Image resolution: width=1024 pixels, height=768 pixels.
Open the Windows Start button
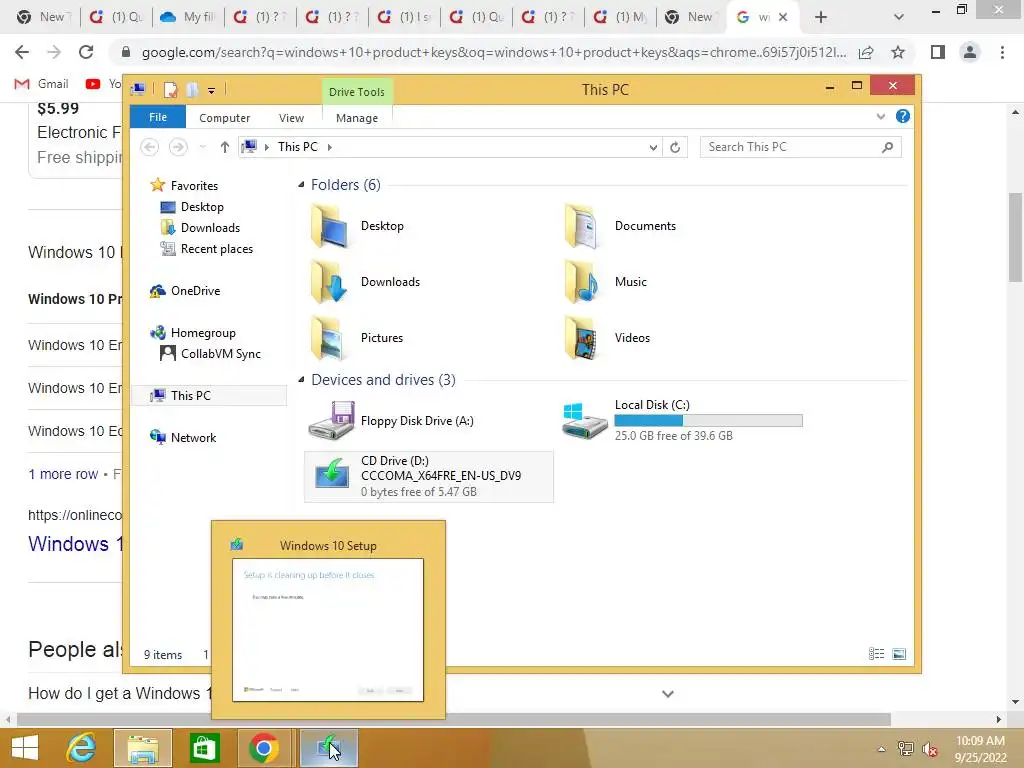(x=25, y=748)
